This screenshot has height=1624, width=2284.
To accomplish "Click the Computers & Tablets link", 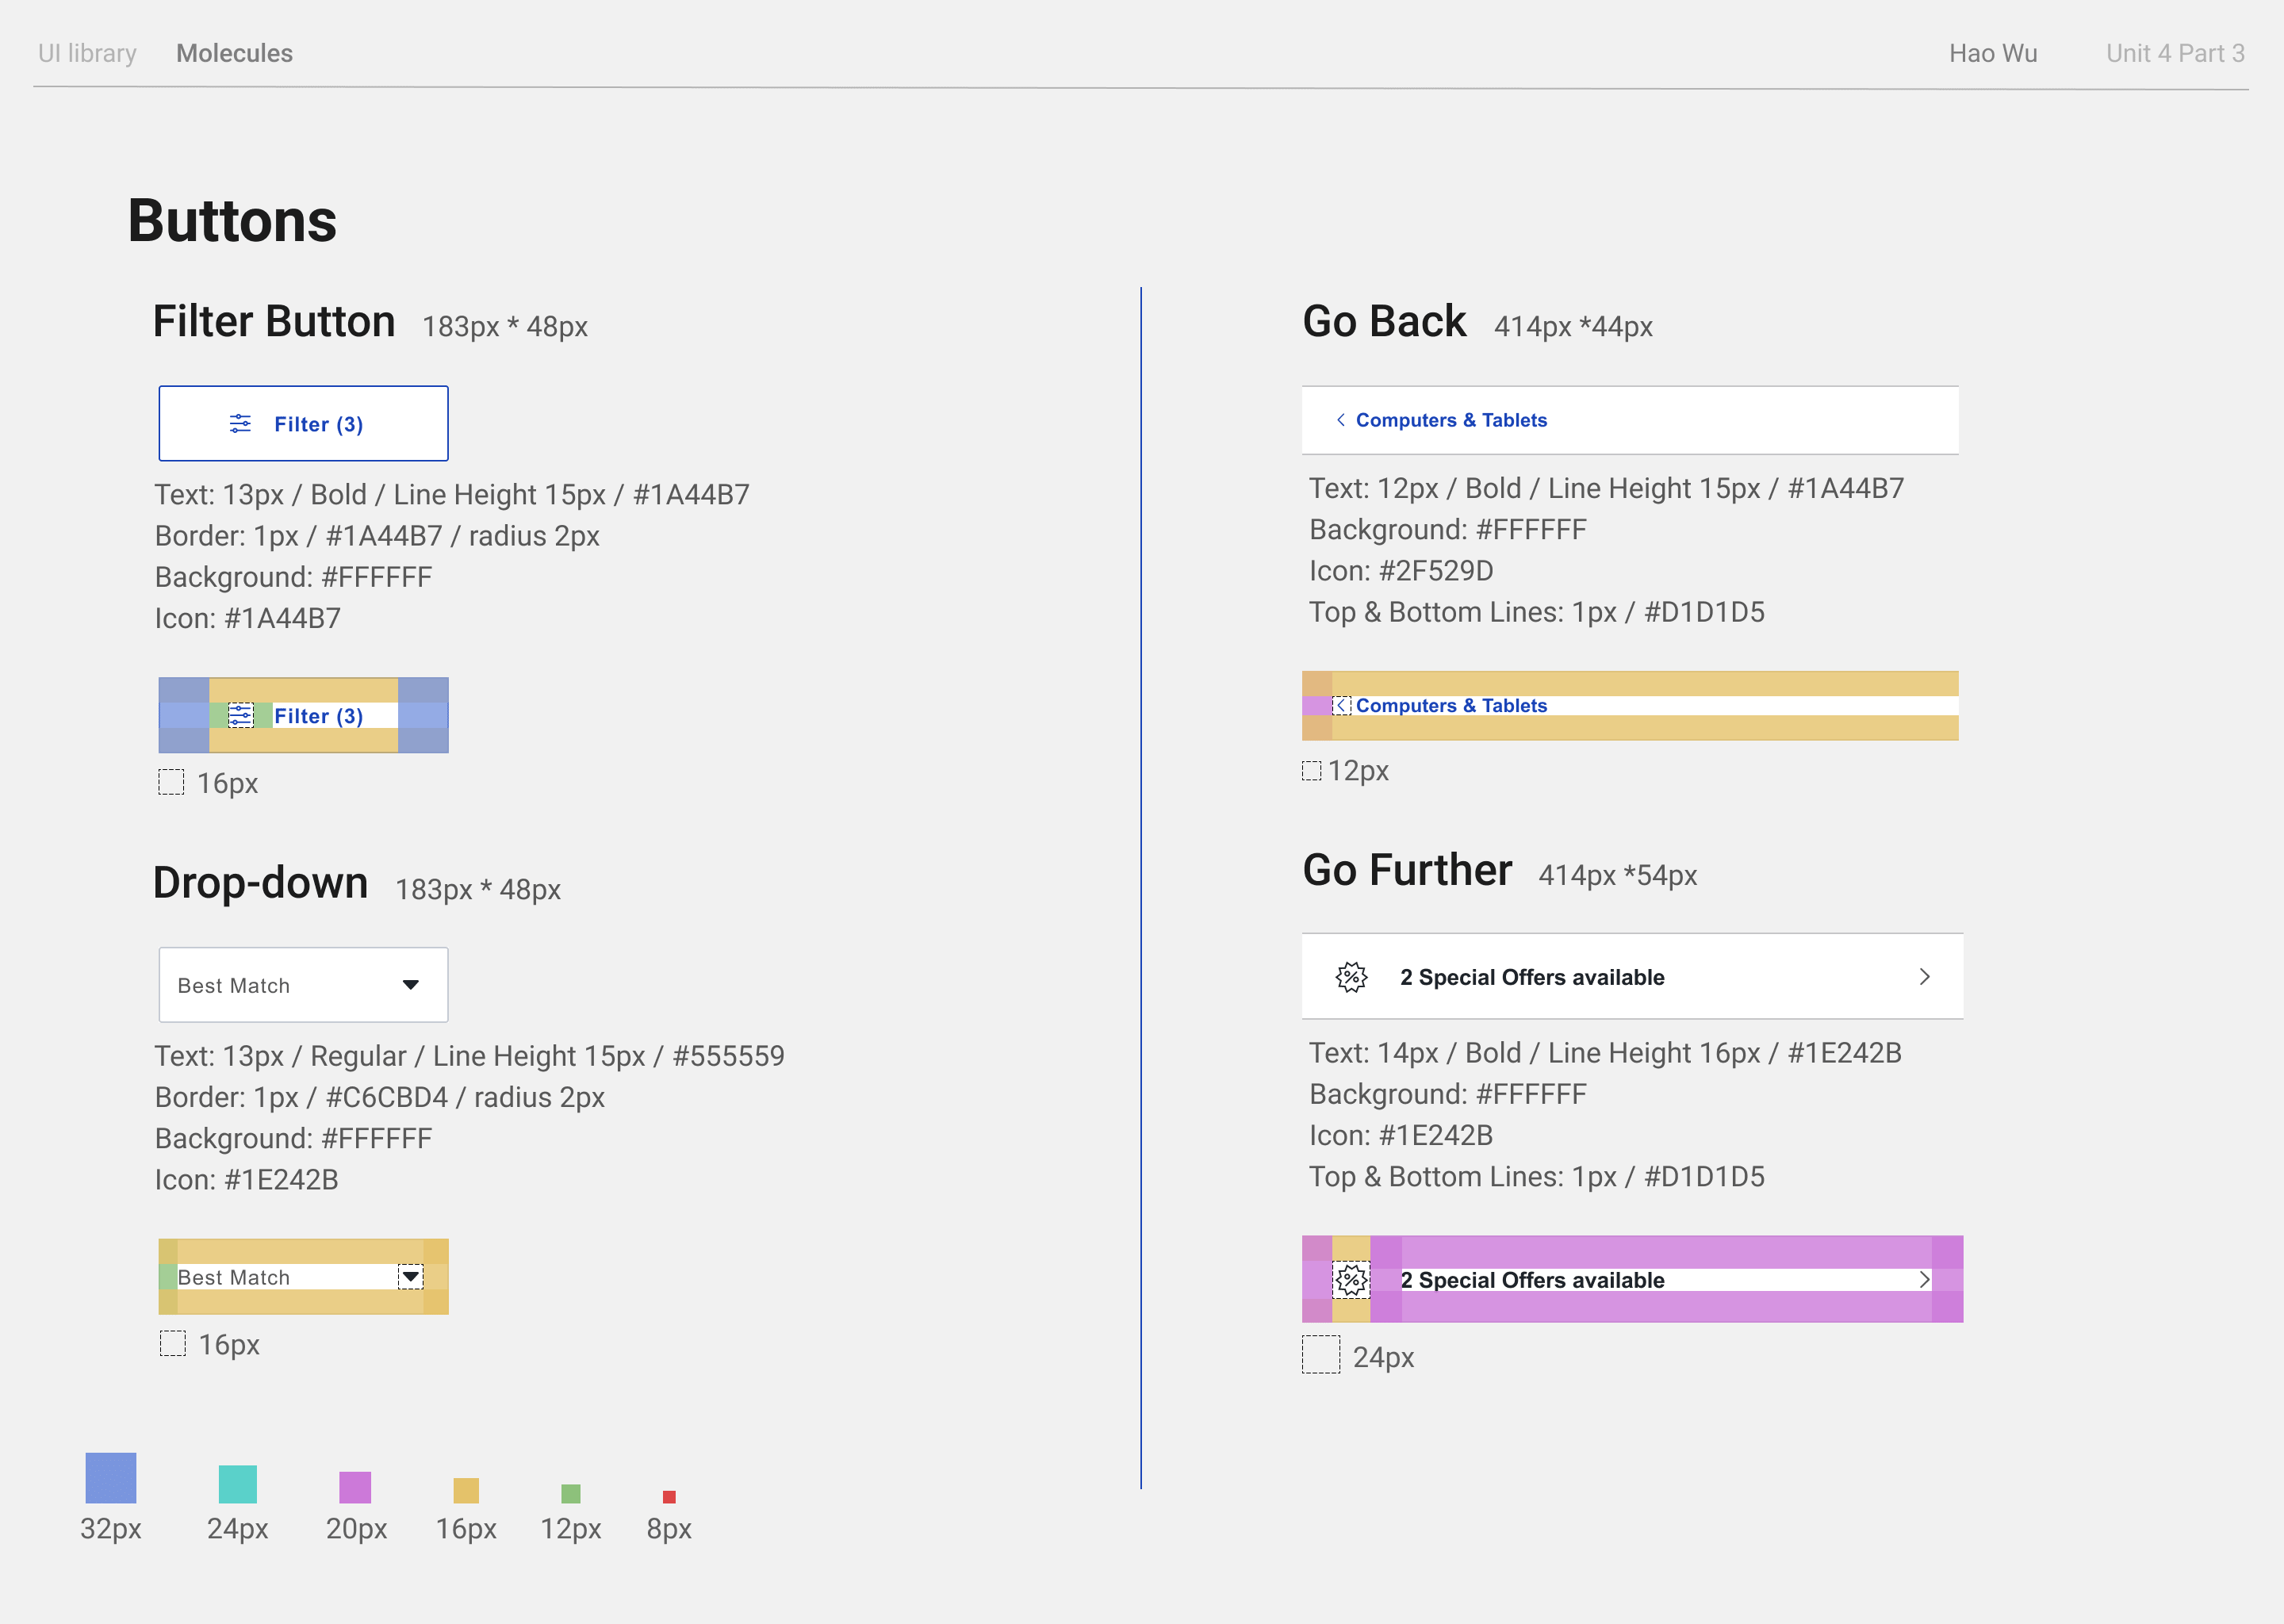I will [x=1451, y=420].
